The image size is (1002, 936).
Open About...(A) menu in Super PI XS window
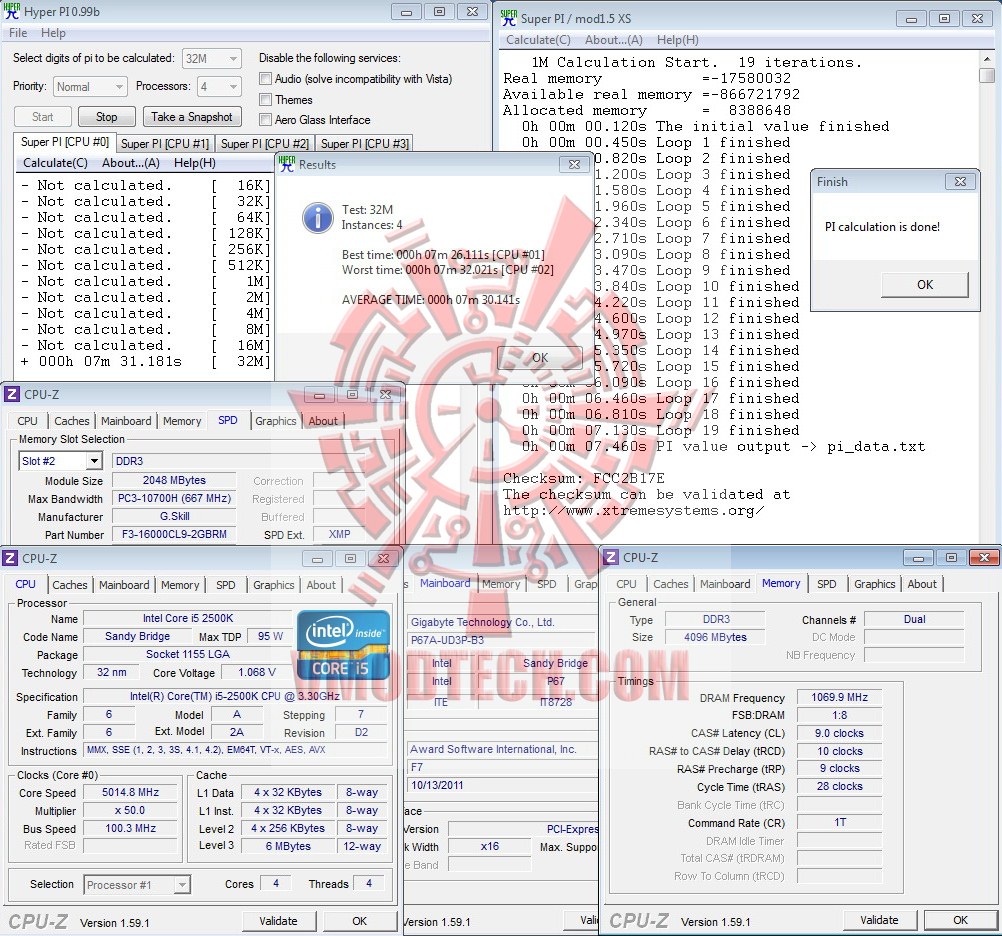point(613,40)
